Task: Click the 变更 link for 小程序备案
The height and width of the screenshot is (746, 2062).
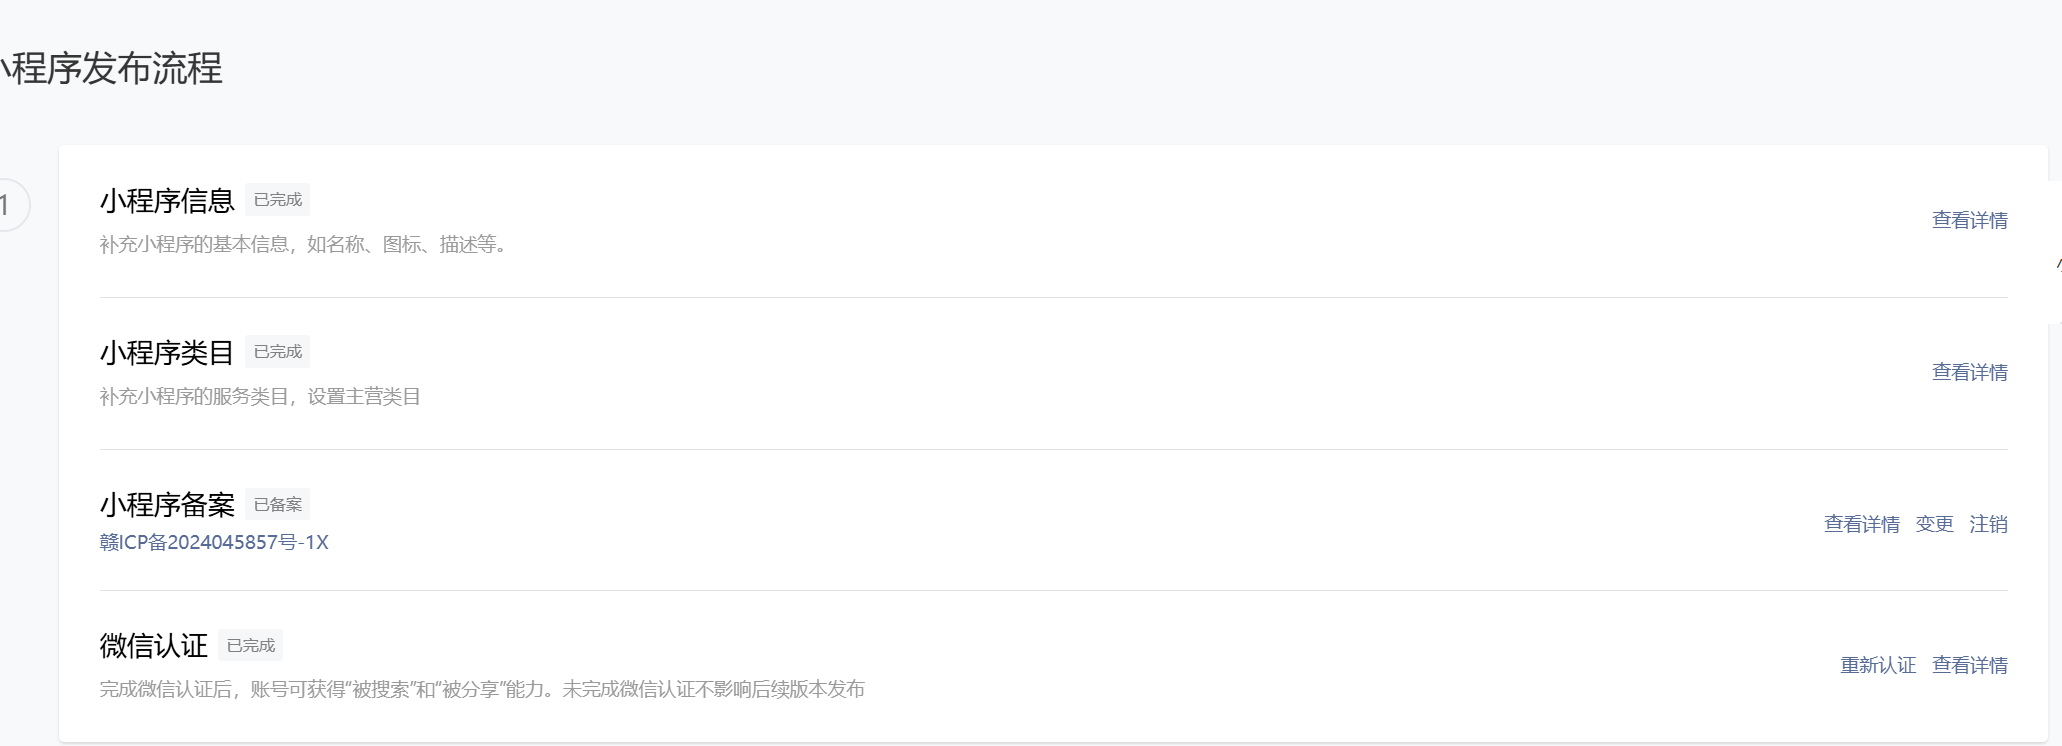Action: (x=1934, y=524)
